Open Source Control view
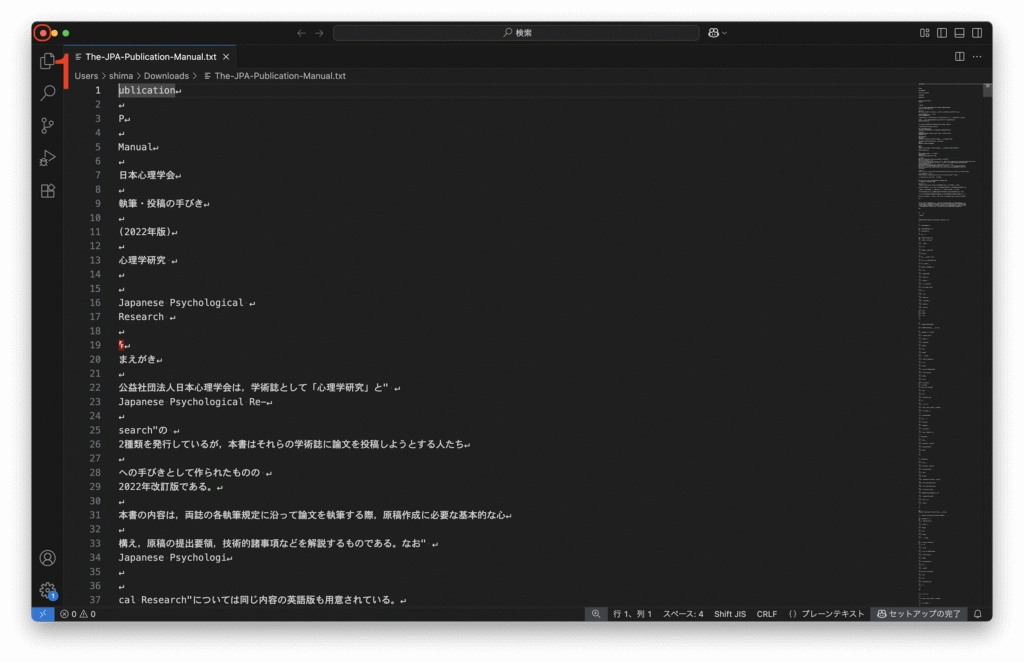1024x663 pixels. click(47, 125)
